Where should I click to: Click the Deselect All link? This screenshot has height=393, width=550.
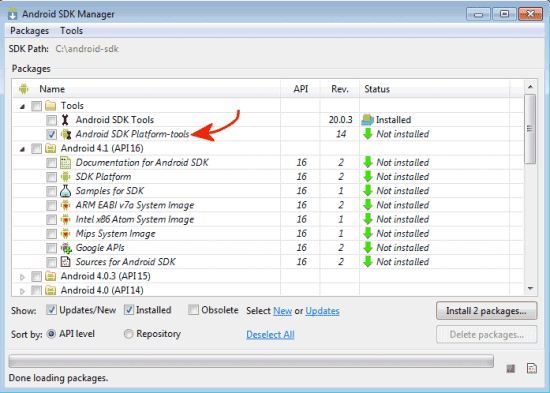[270, 335]
